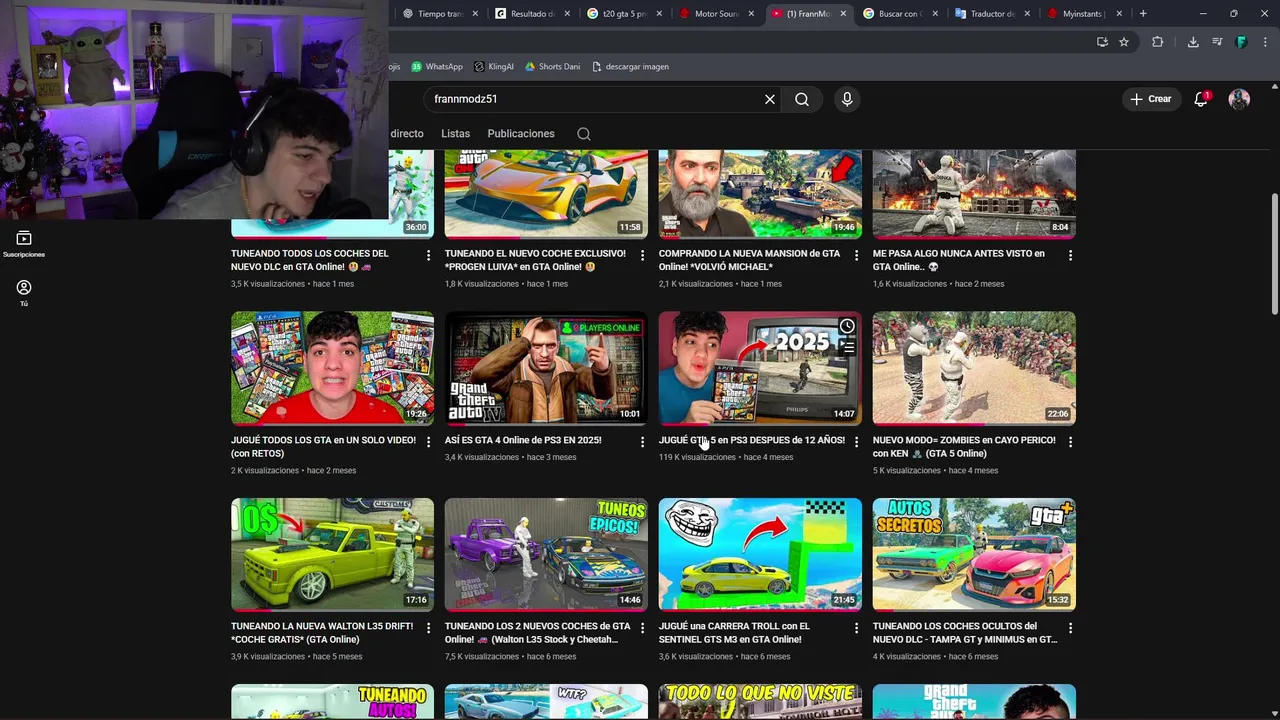Open KlingAI bookmark
1280x720 pixels.
494,67
